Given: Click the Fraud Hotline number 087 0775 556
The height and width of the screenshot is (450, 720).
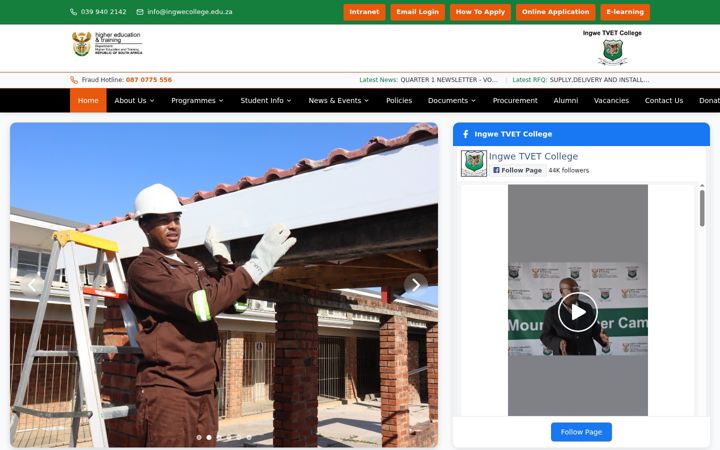Looking at the screenshot, I should tap(149, 80).
